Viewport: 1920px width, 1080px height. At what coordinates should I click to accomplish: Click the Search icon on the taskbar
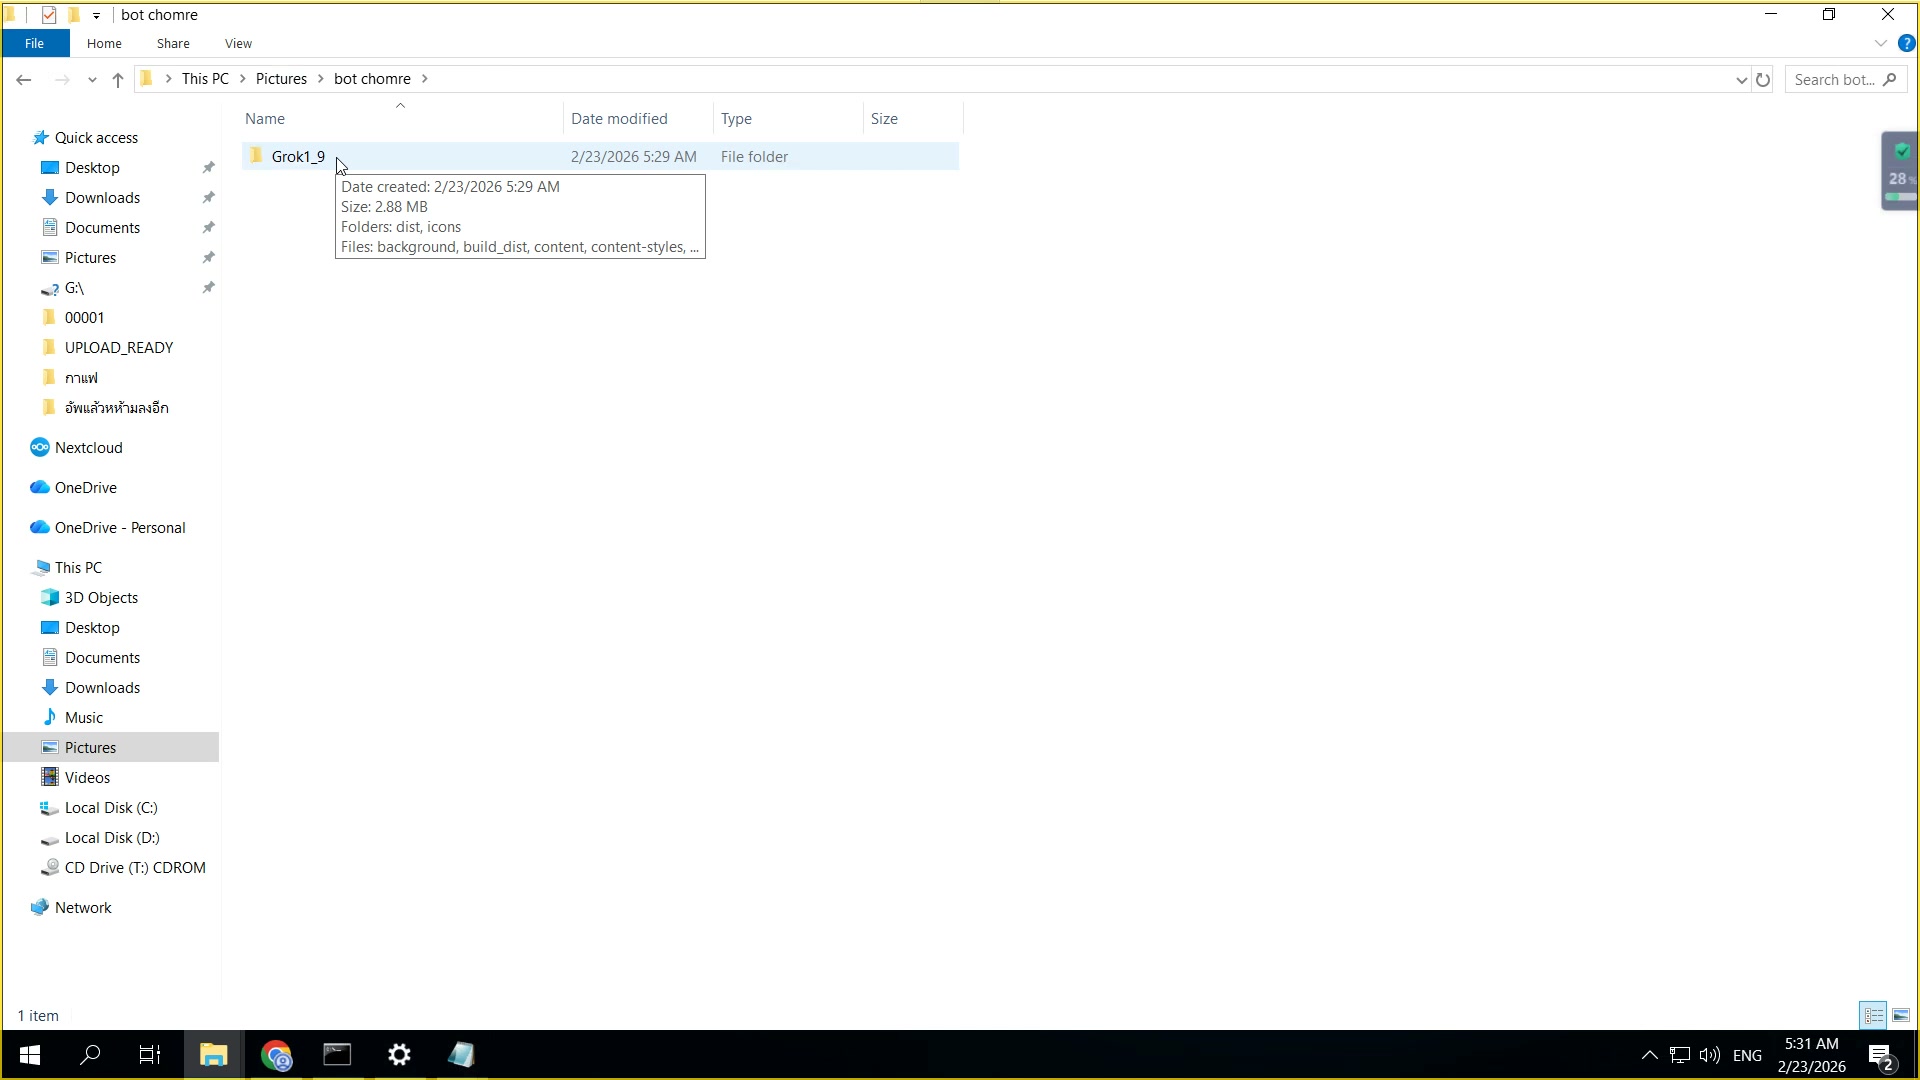tap(89, 1054)
